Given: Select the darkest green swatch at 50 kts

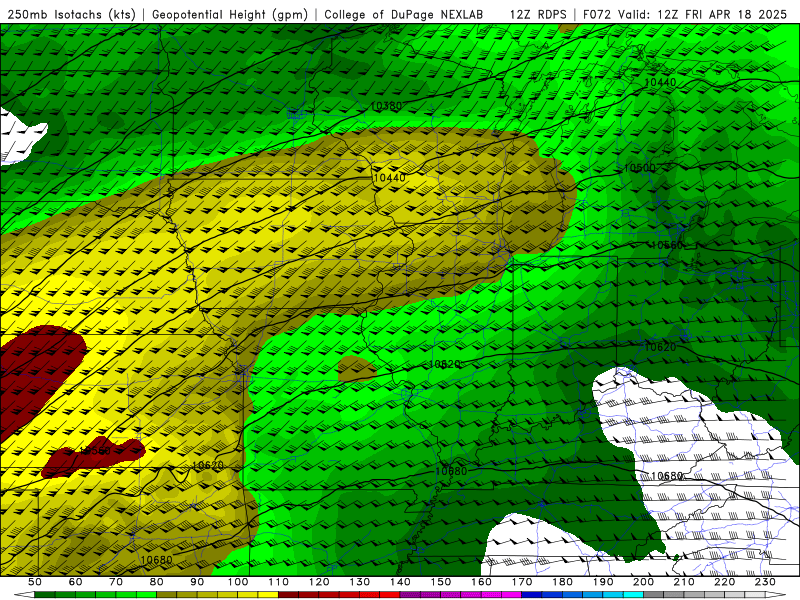Looking at the screenshot, I should pyautogui.click(x=45, y=595).
